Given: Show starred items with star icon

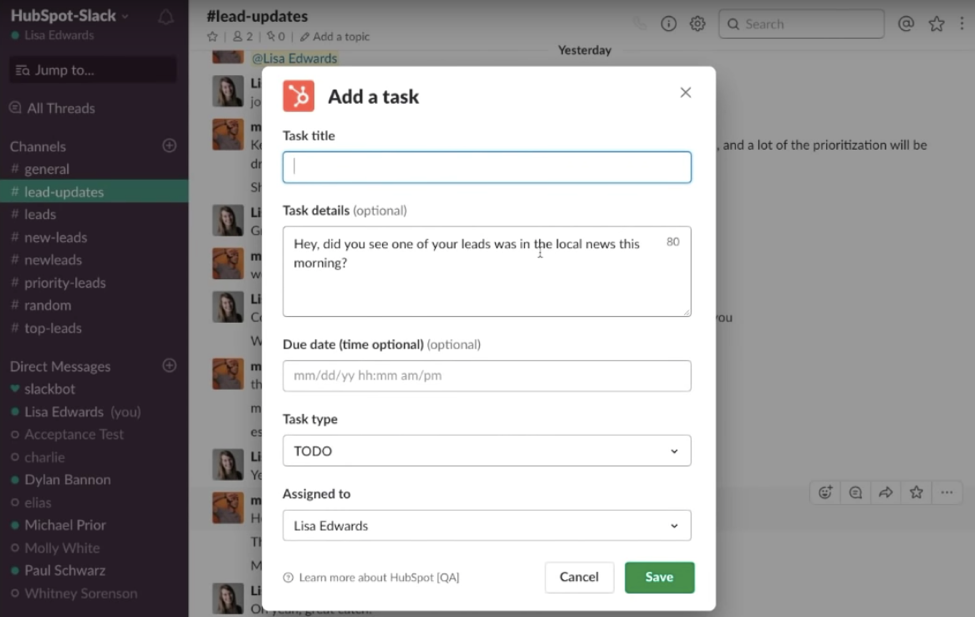Looking at the screenshot, I should point(936,24).
